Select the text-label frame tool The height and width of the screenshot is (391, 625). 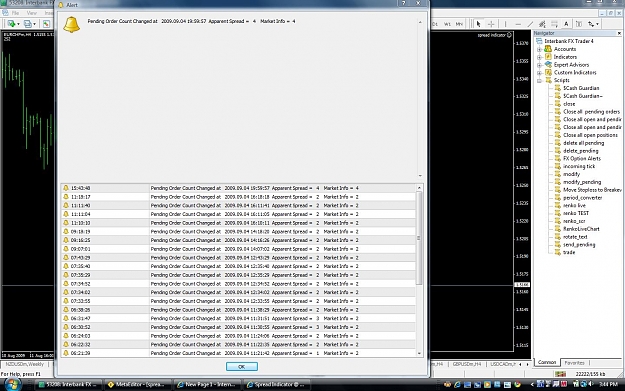[579, 24]
